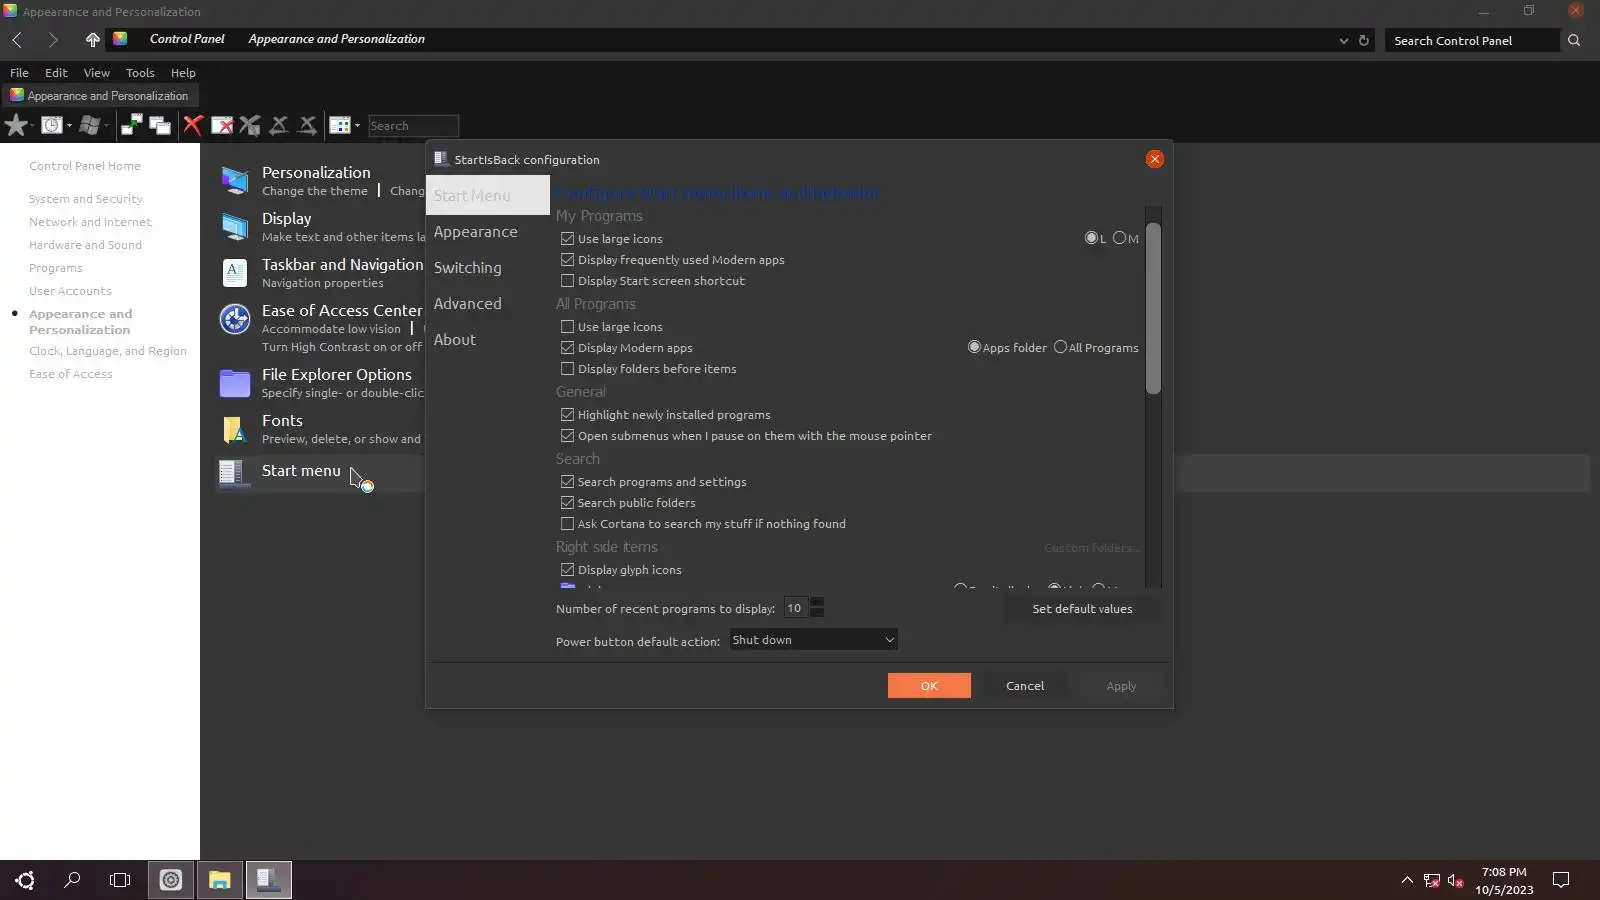Click the Windows flag toolbar icon
Viewport: 1600px width, 900px height.
tap(90, 125)
